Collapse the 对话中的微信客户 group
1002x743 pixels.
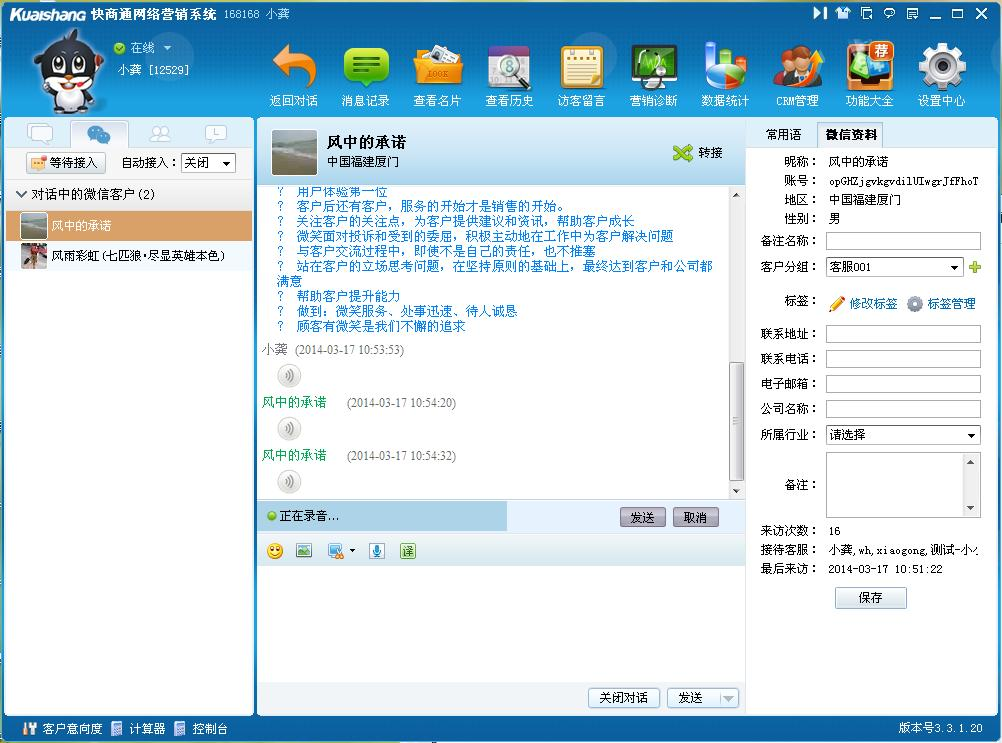pyautogui.click(x=22, y=194)
